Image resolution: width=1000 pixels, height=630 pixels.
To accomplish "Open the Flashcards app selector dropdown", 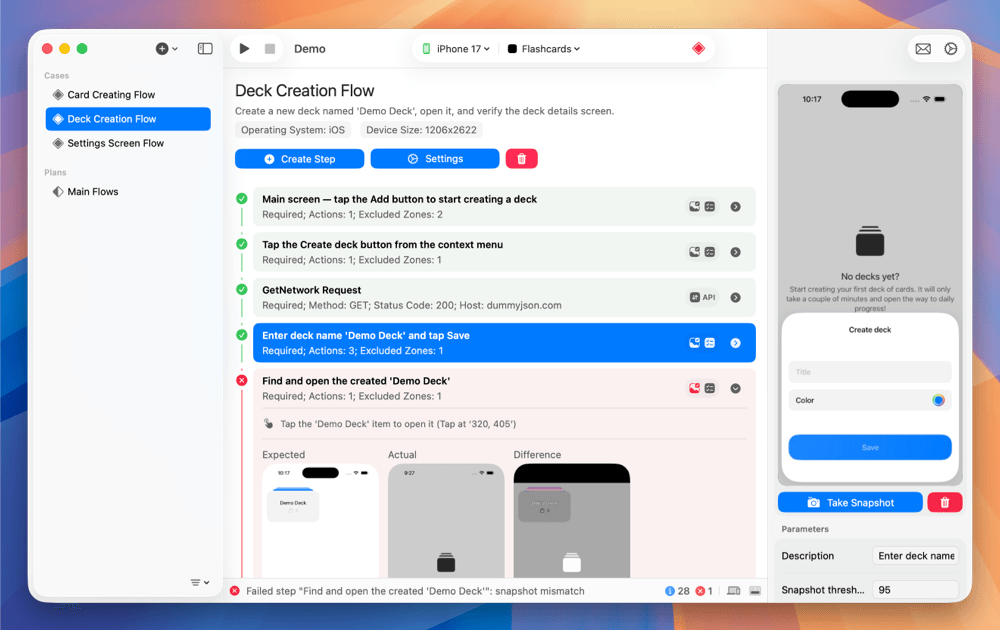I will [544, 48].
